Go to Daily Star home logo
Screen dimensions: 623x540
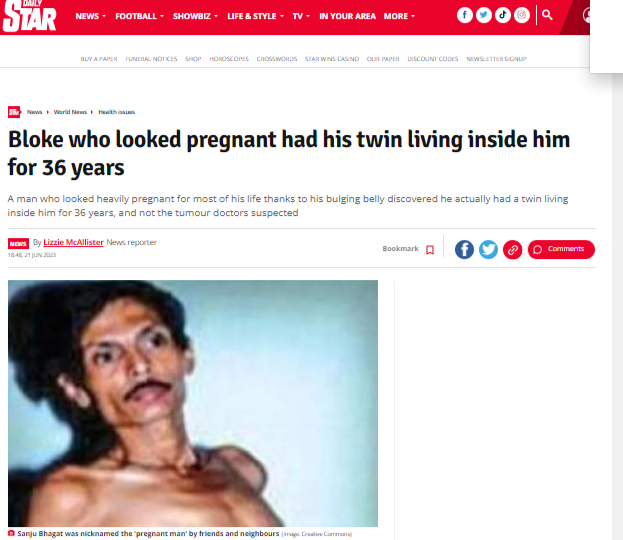[x=29, y=16]
